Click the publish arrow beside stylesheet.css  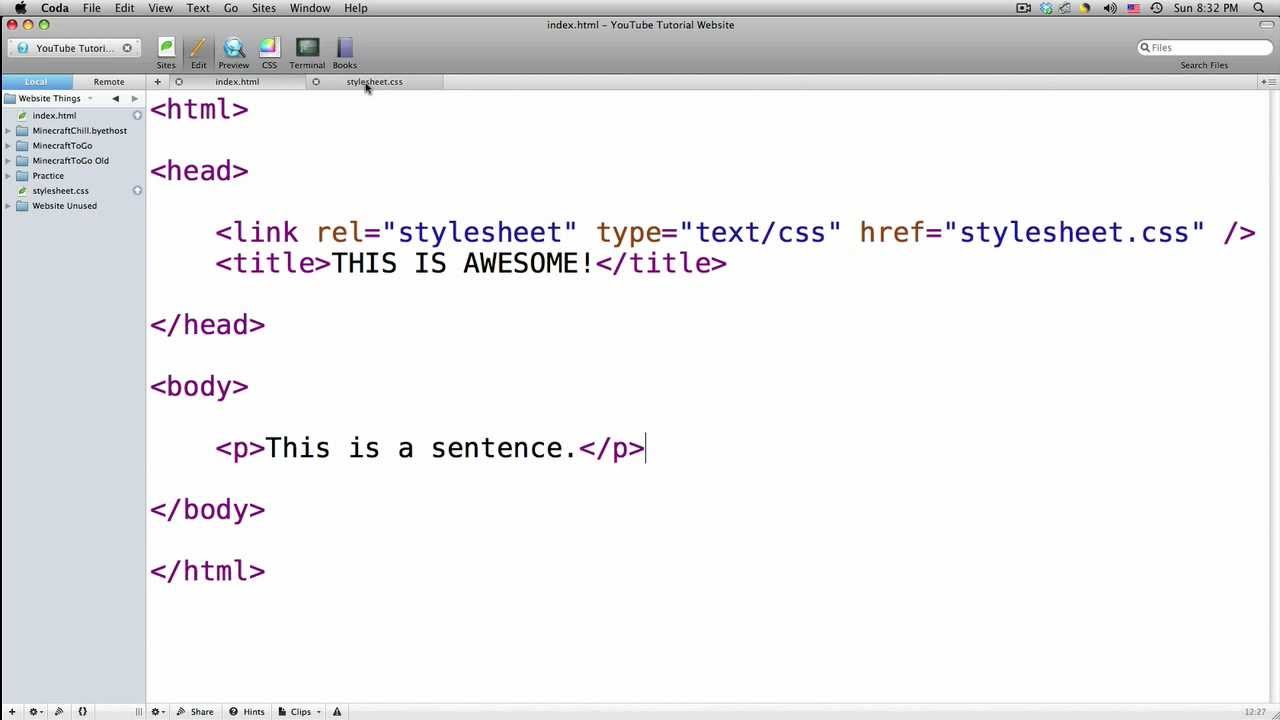coord(137,191)
